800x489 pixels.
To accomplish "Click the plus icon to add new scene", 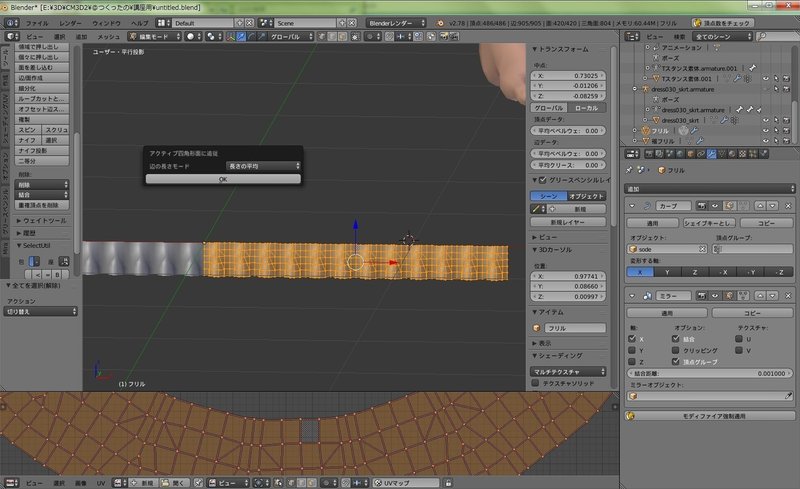I will click(342, 23).
